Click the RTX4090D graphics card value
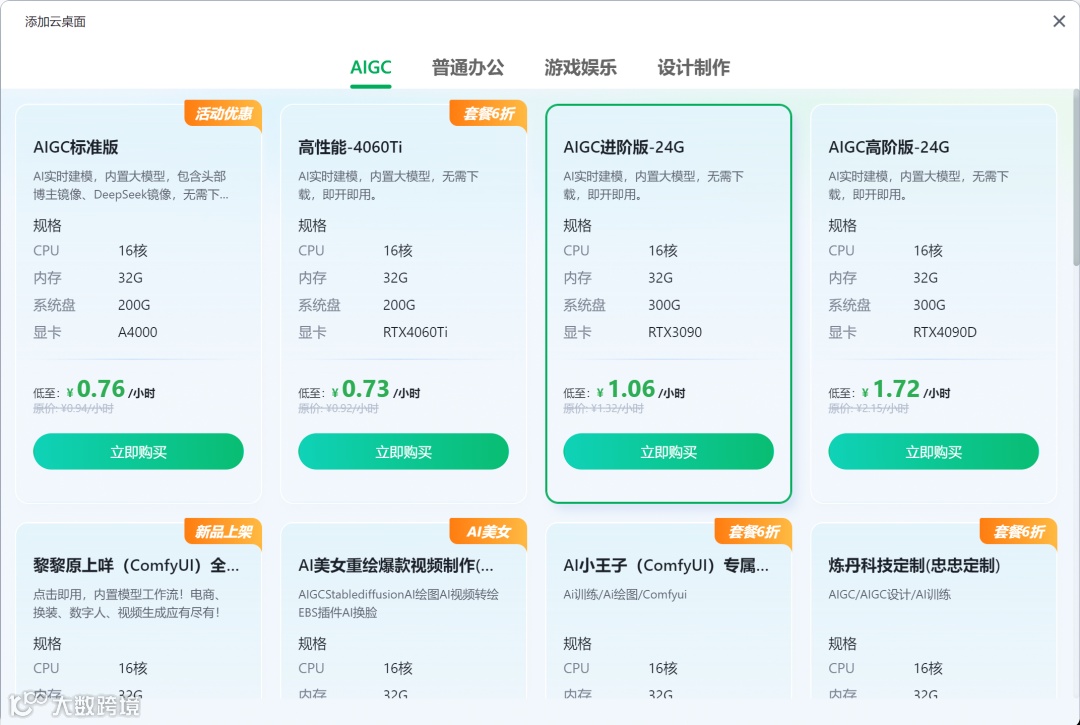 tap(945, 332)
